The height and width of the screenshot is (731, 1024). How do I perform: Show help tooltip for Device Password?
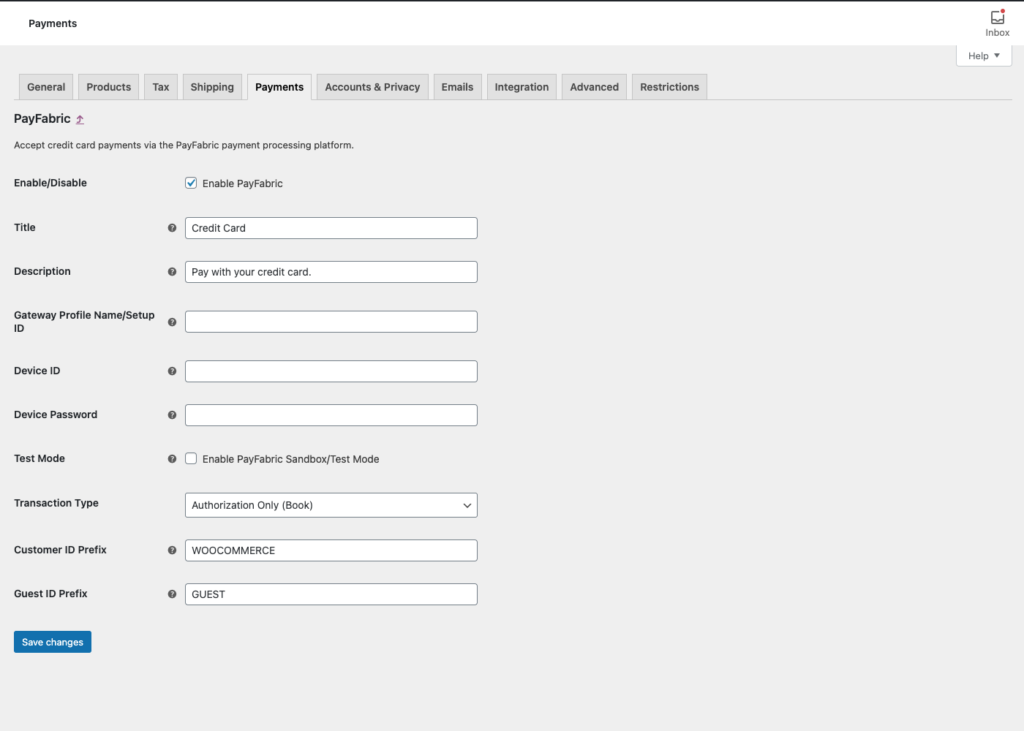coord(172,415)
